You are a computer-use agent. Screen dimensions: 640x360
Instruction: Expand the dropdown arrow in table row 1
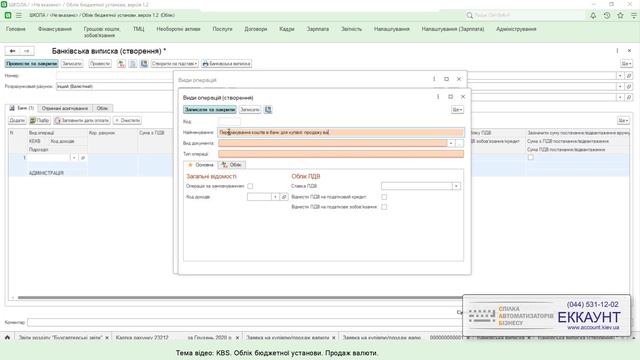tap(74, 158)
